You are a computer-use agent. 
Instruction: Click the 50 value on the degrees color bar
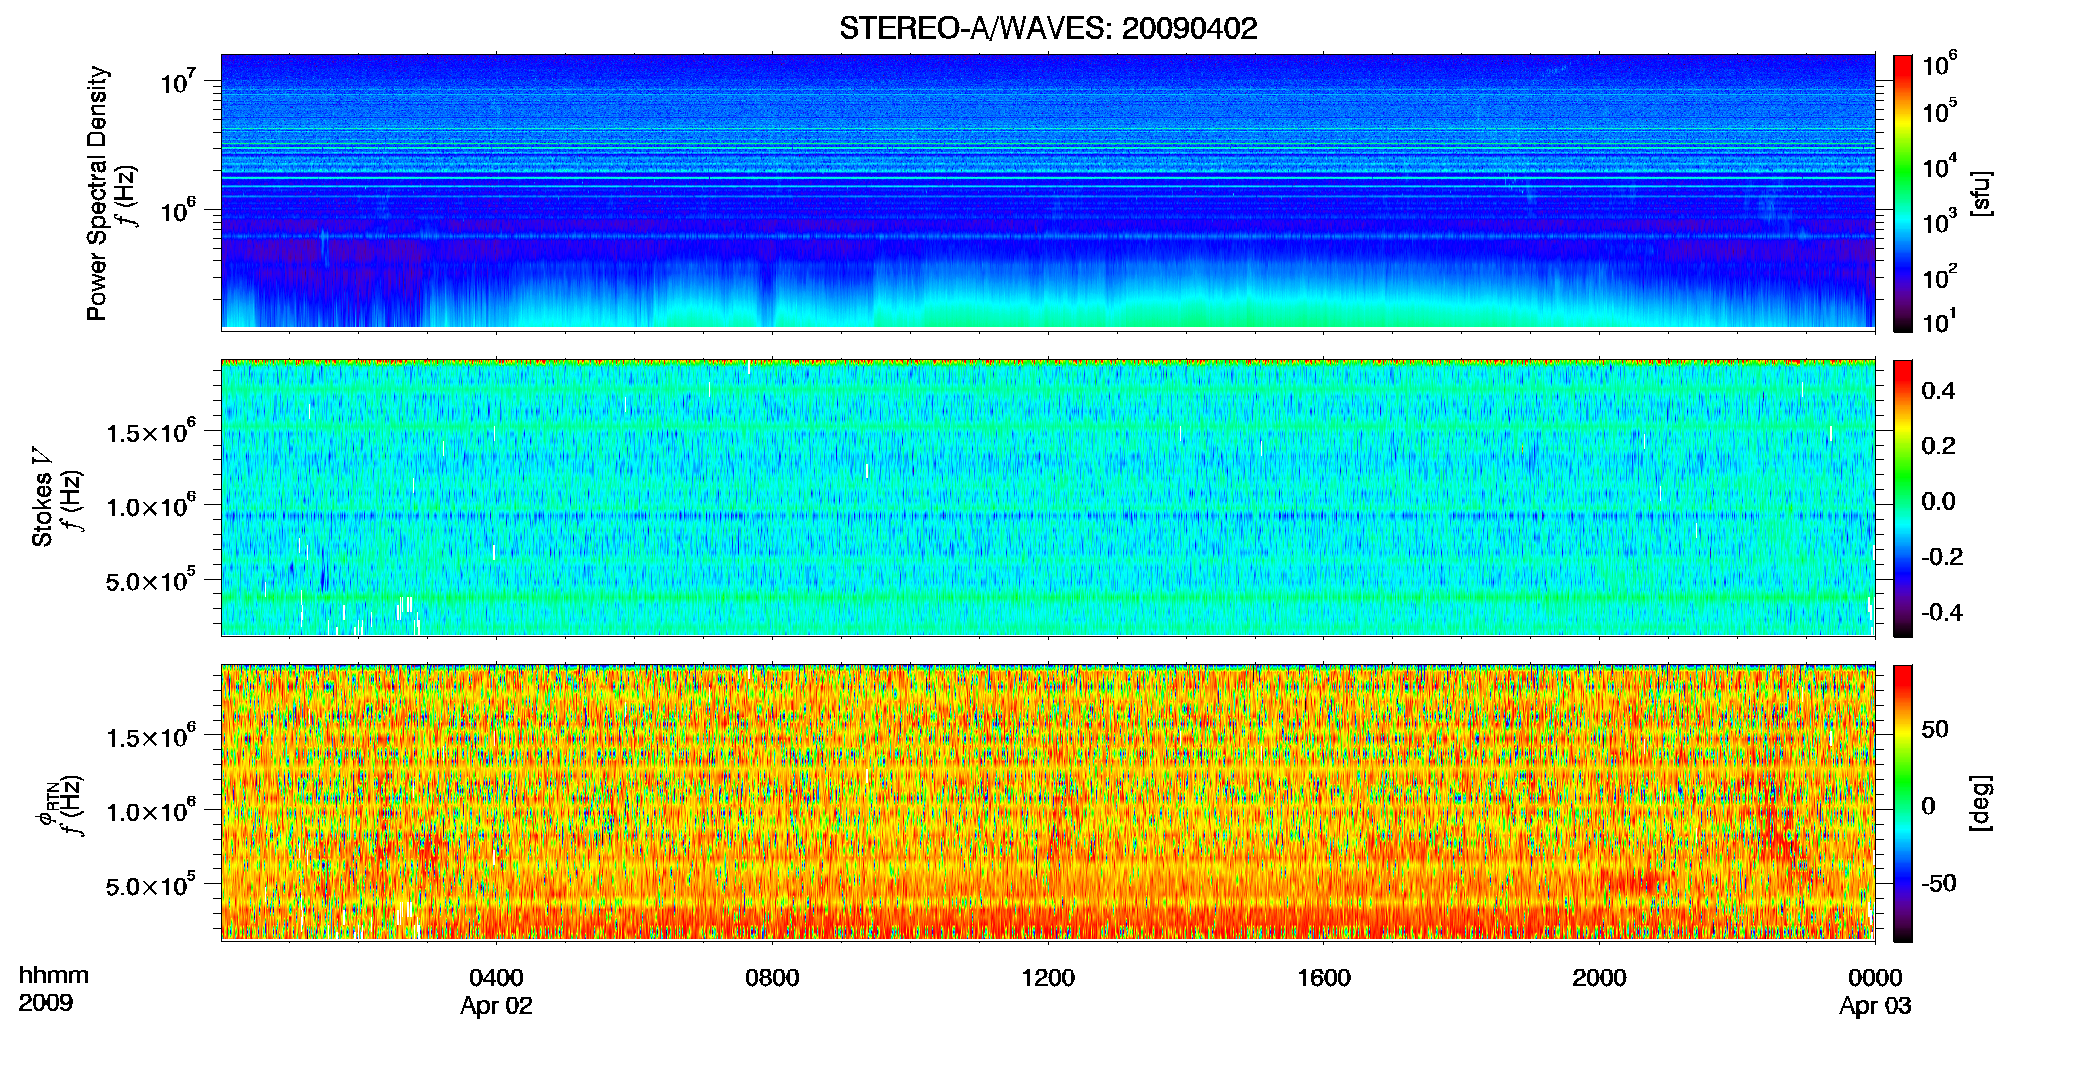(x=1935, y=728)
